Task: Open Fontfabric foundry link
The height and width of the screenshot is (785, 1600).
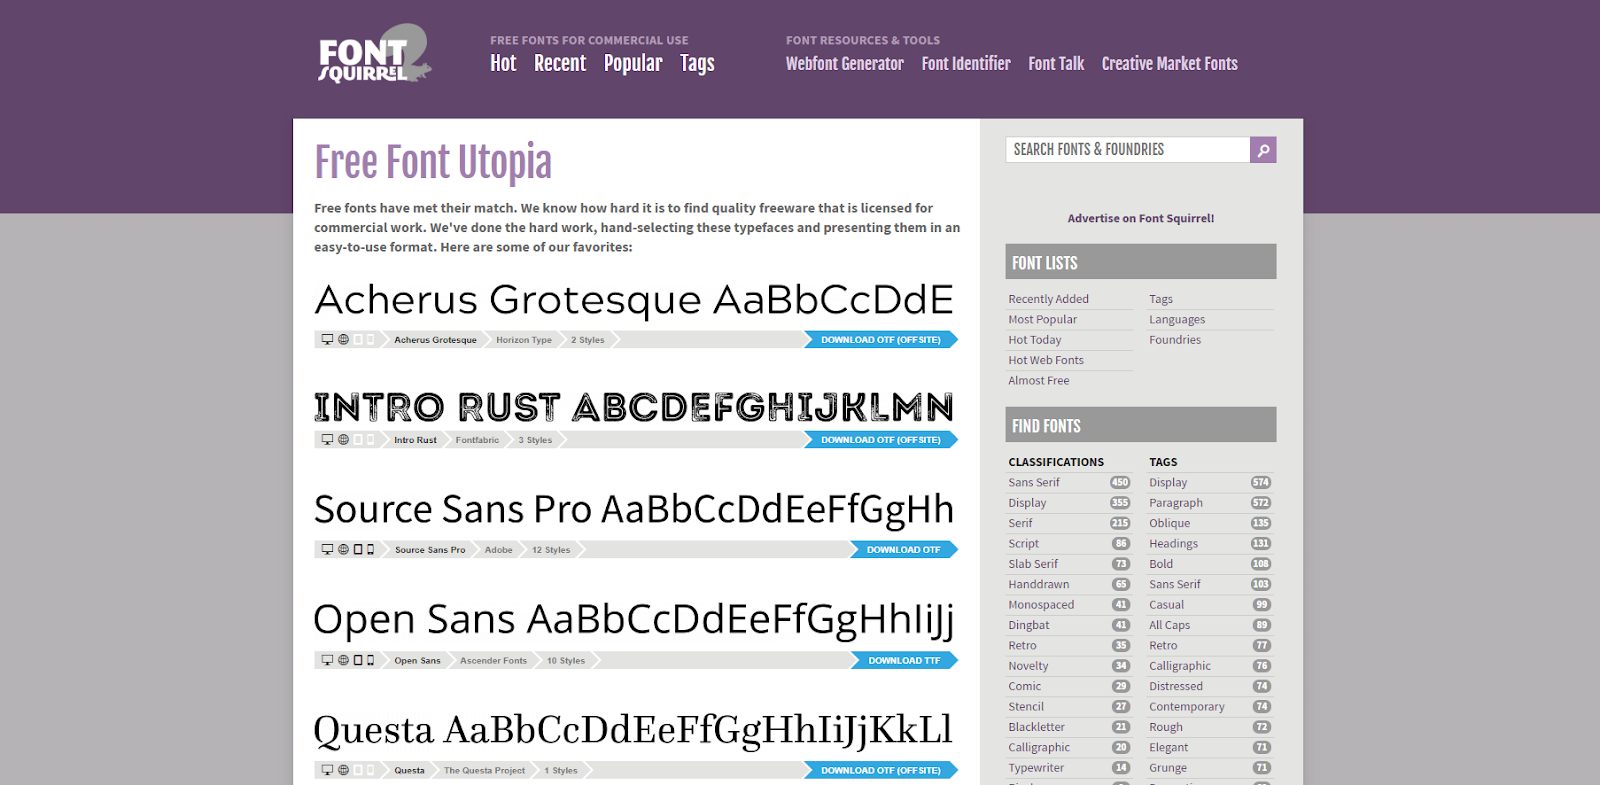Action: pyautogui.click(x=477, y=440)
